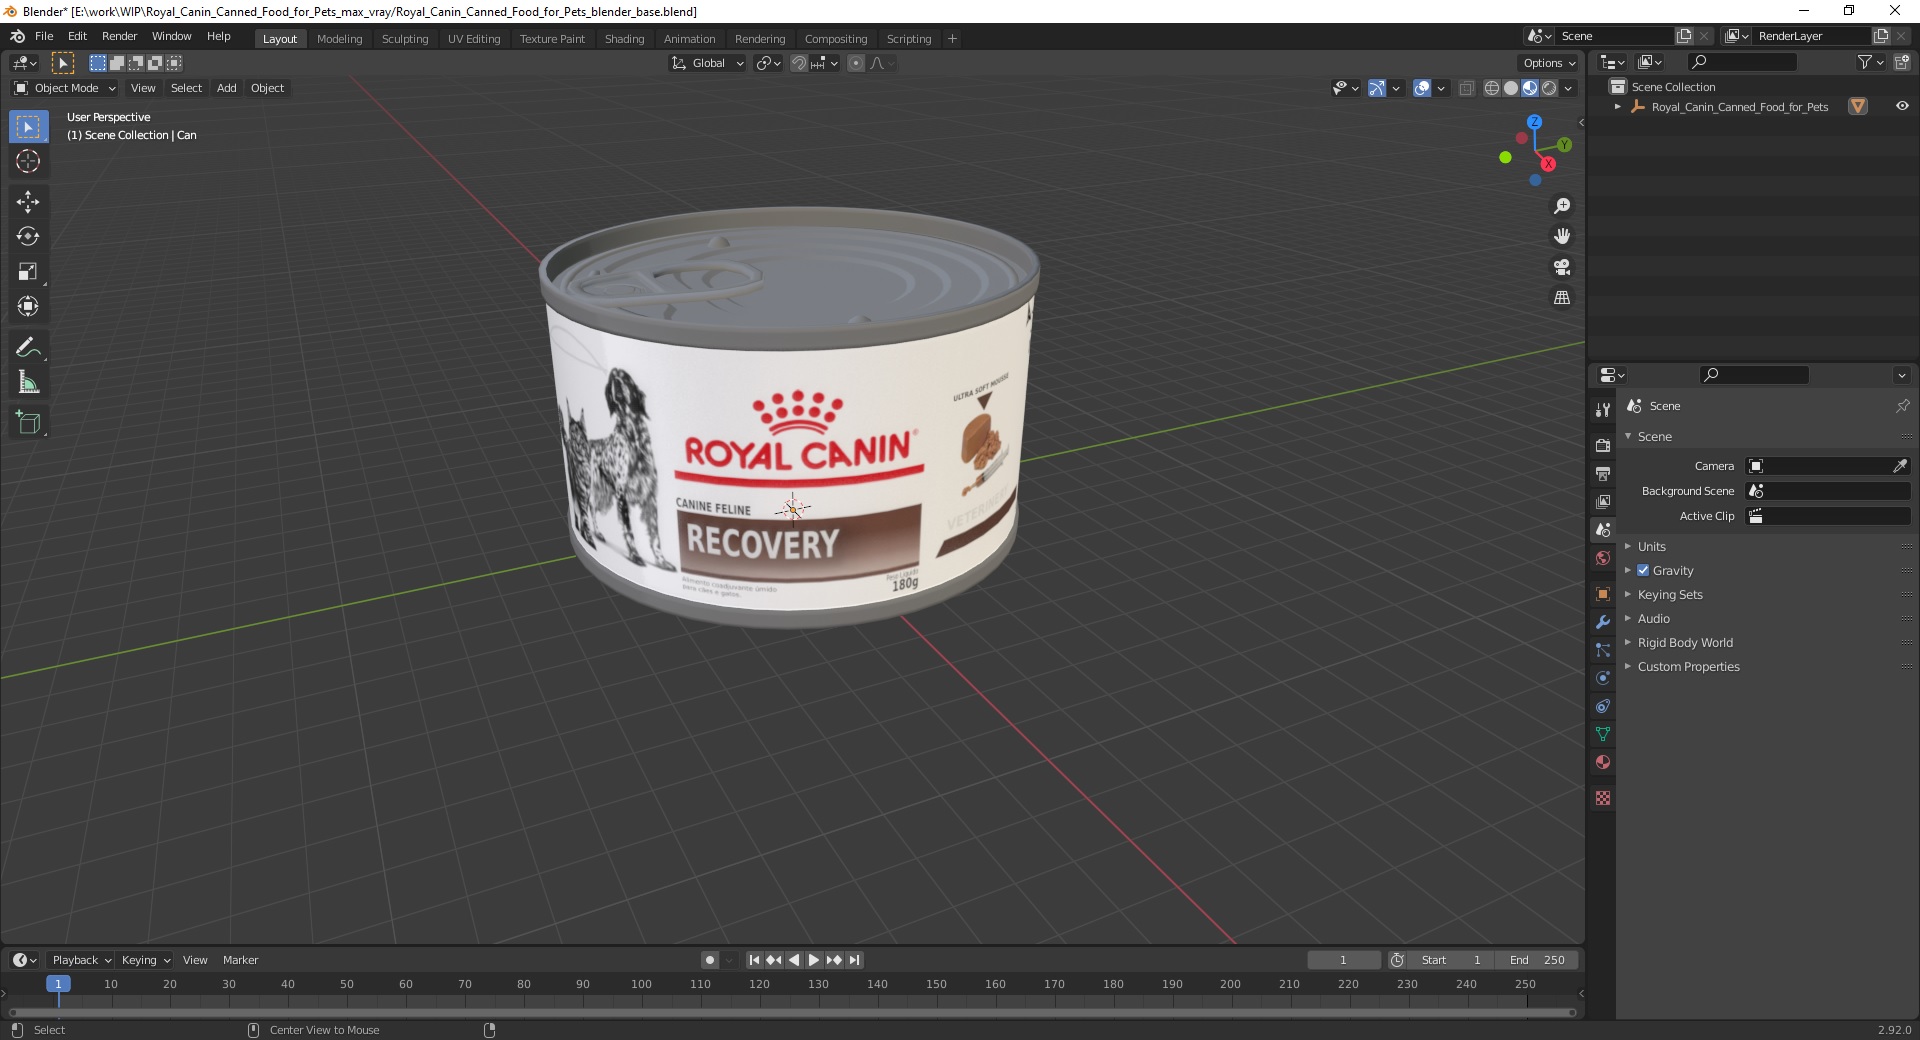Image resolution: width=1920 pixels, height=1040 pixels.
Task: Select the Annotate tool
Action: [x=28, y=348]
